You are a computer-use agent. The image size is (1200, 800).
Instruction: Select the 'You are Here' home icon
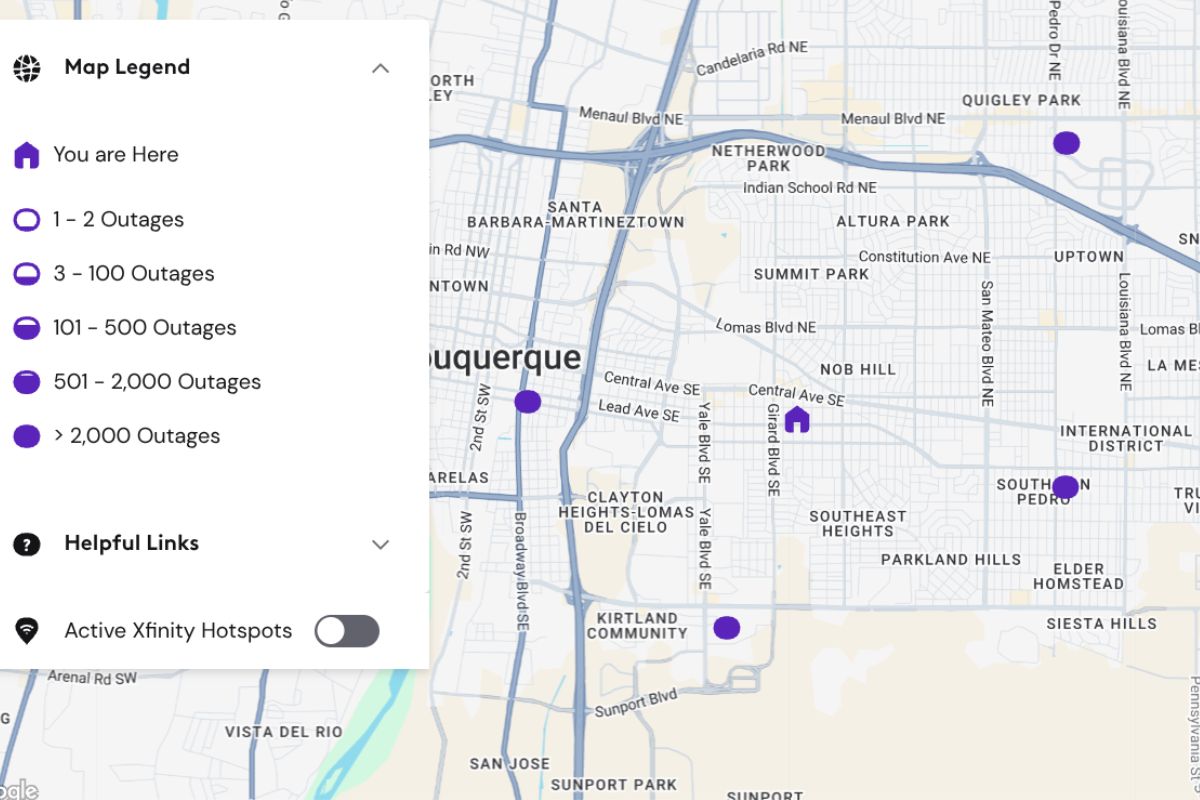(x=27, y=154)
